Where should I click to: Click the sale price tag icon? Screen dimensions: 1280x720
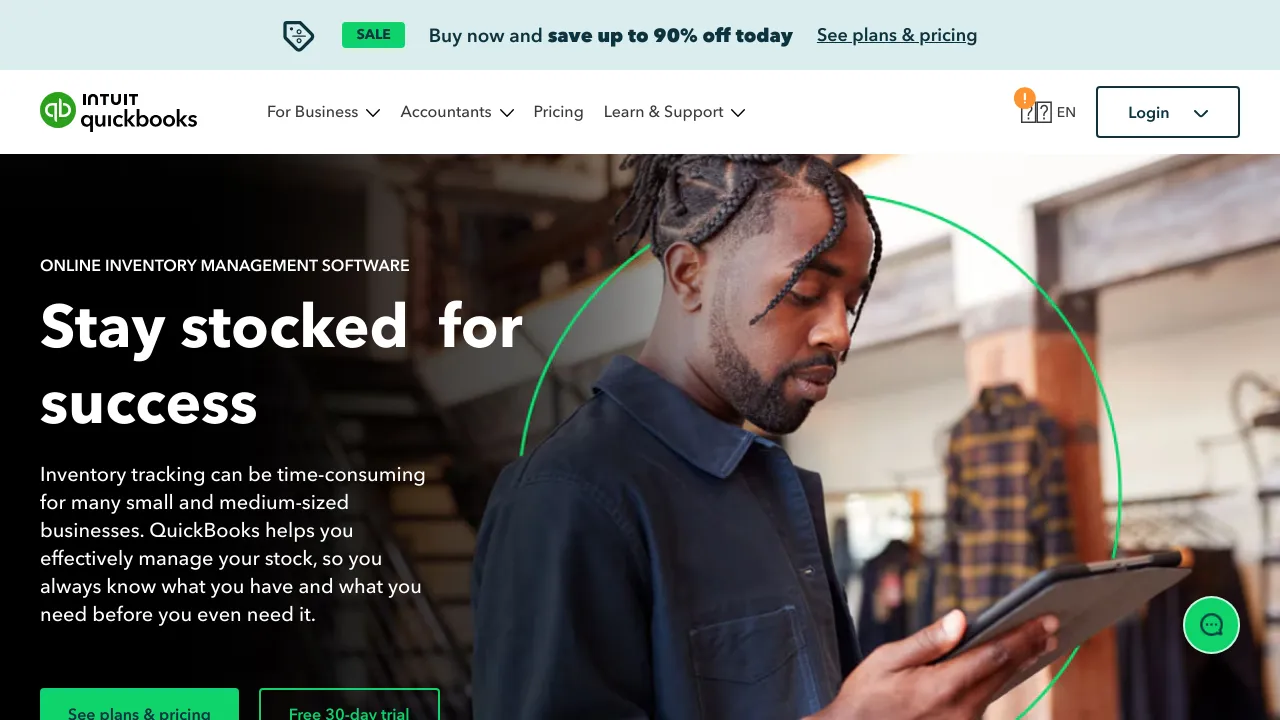click(298, 36)
